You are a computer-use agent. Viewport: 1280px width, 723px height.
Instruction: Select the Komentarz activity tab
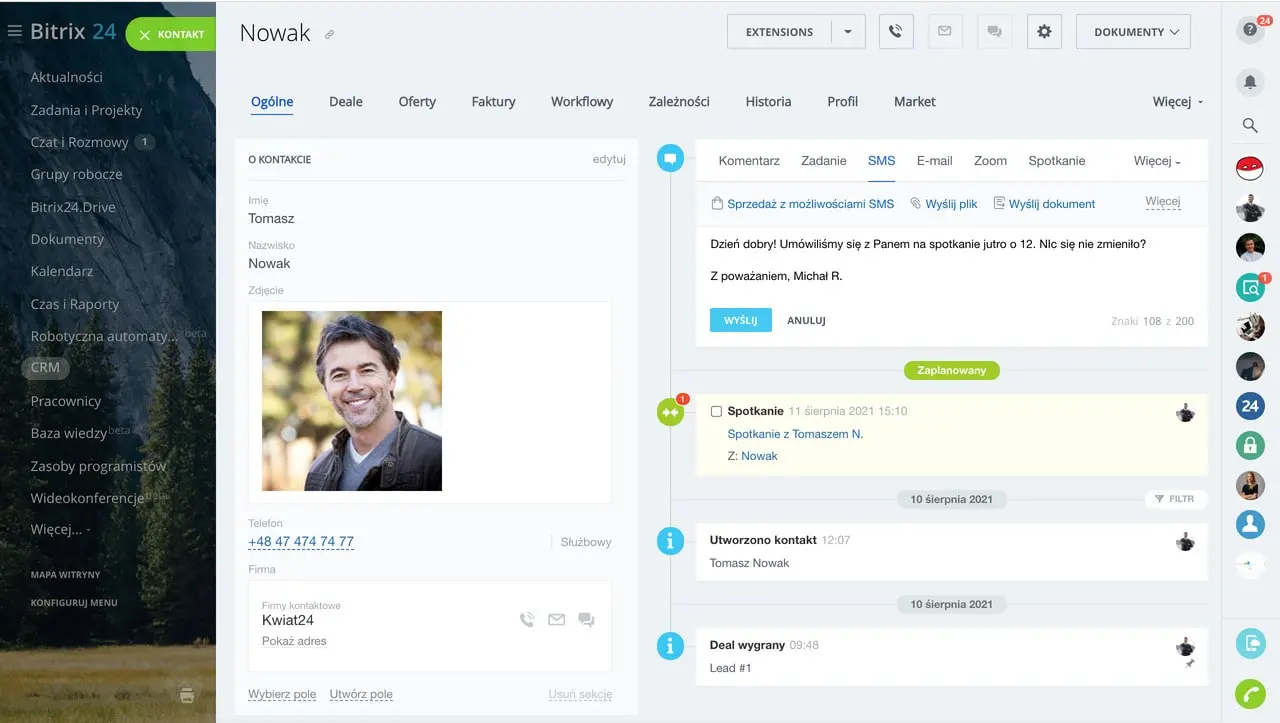tap(749, 161)
